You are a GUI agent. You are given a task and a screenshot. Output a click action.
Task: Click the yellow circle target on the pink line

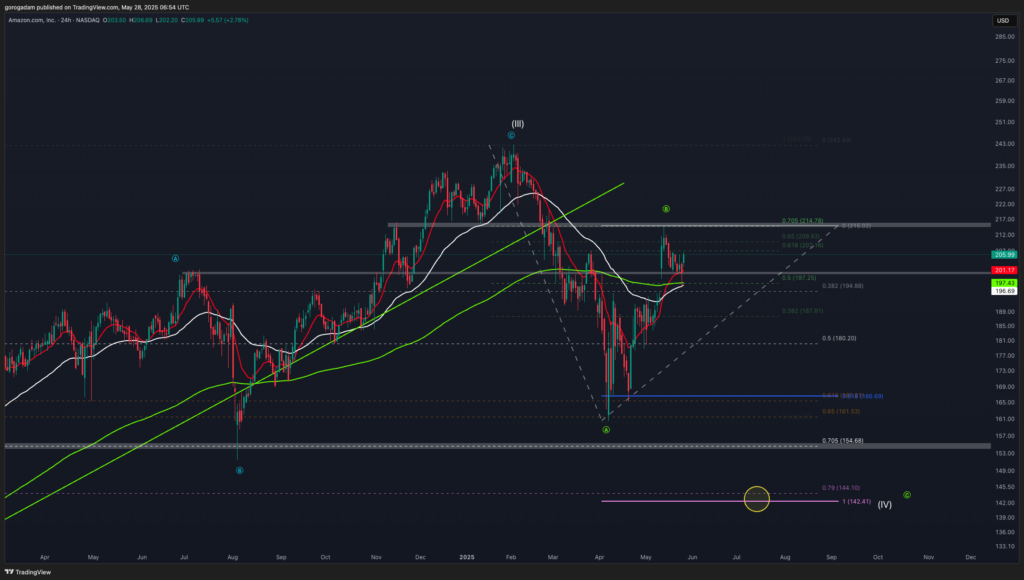point(757,498)
